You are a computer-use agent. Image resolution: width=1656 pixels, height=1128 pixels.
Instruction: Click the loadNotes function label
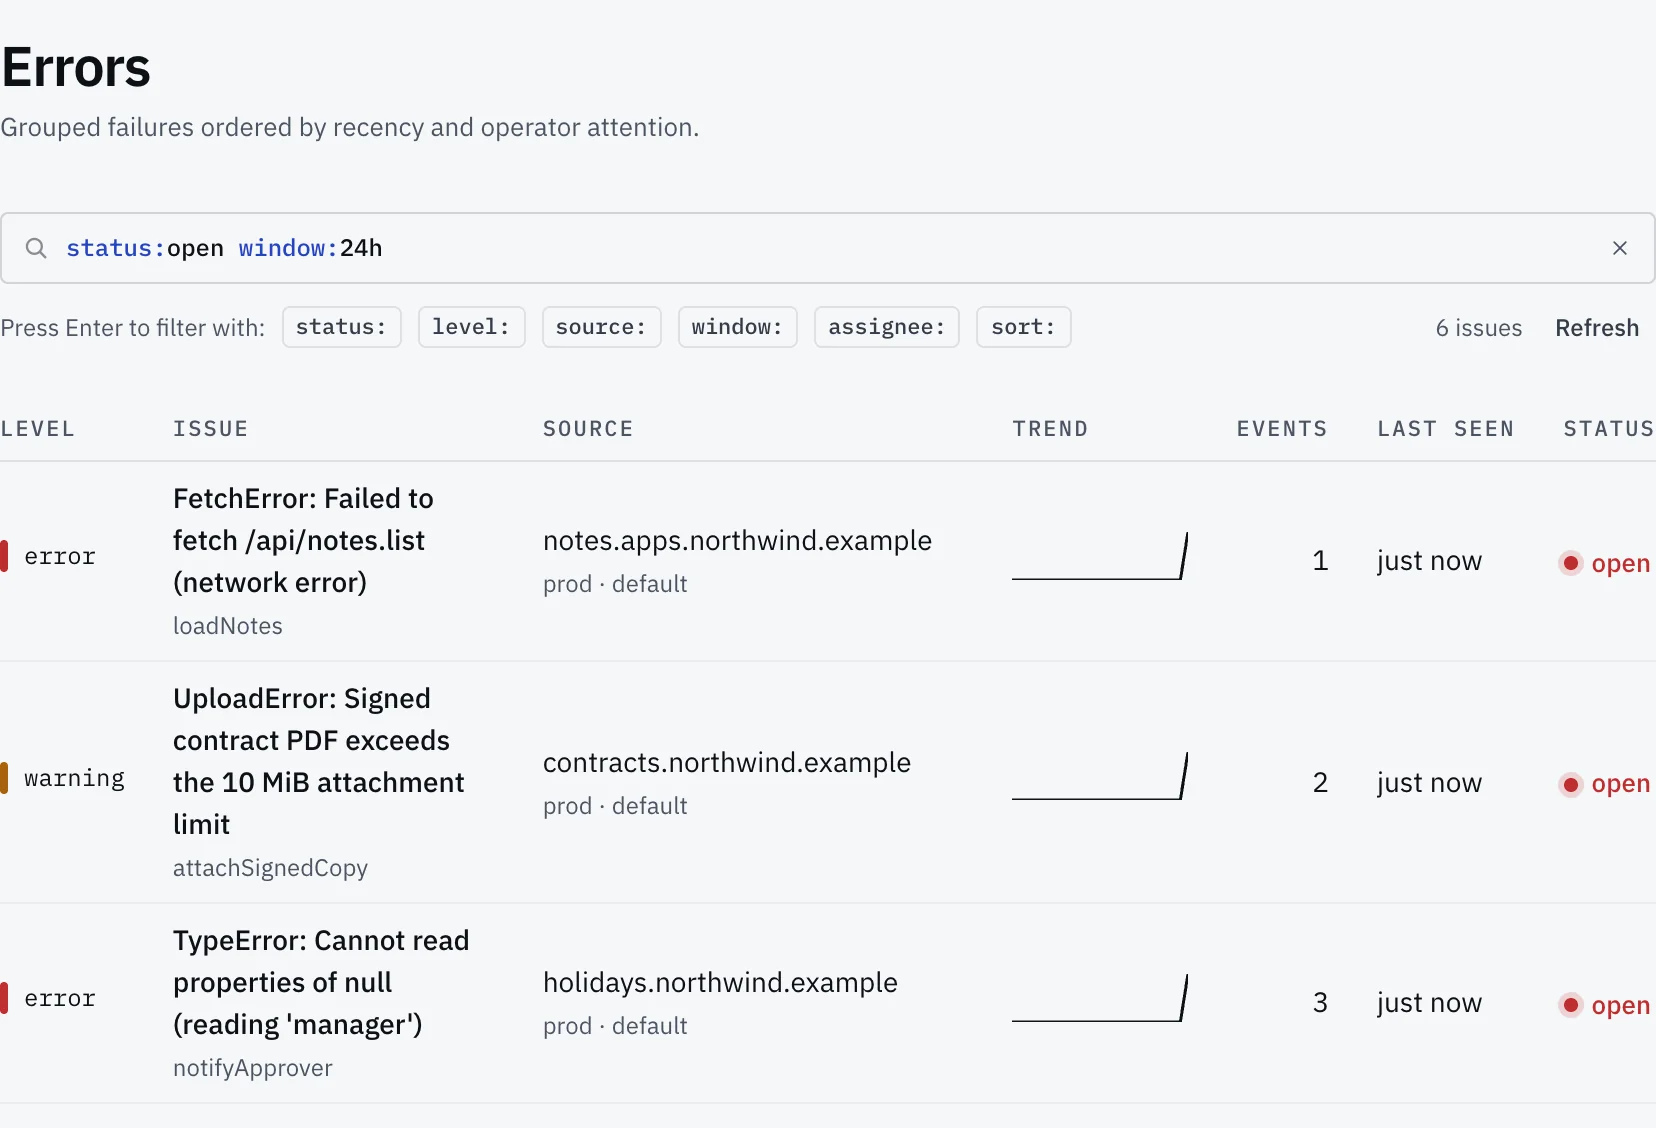[x=228, y=626]
